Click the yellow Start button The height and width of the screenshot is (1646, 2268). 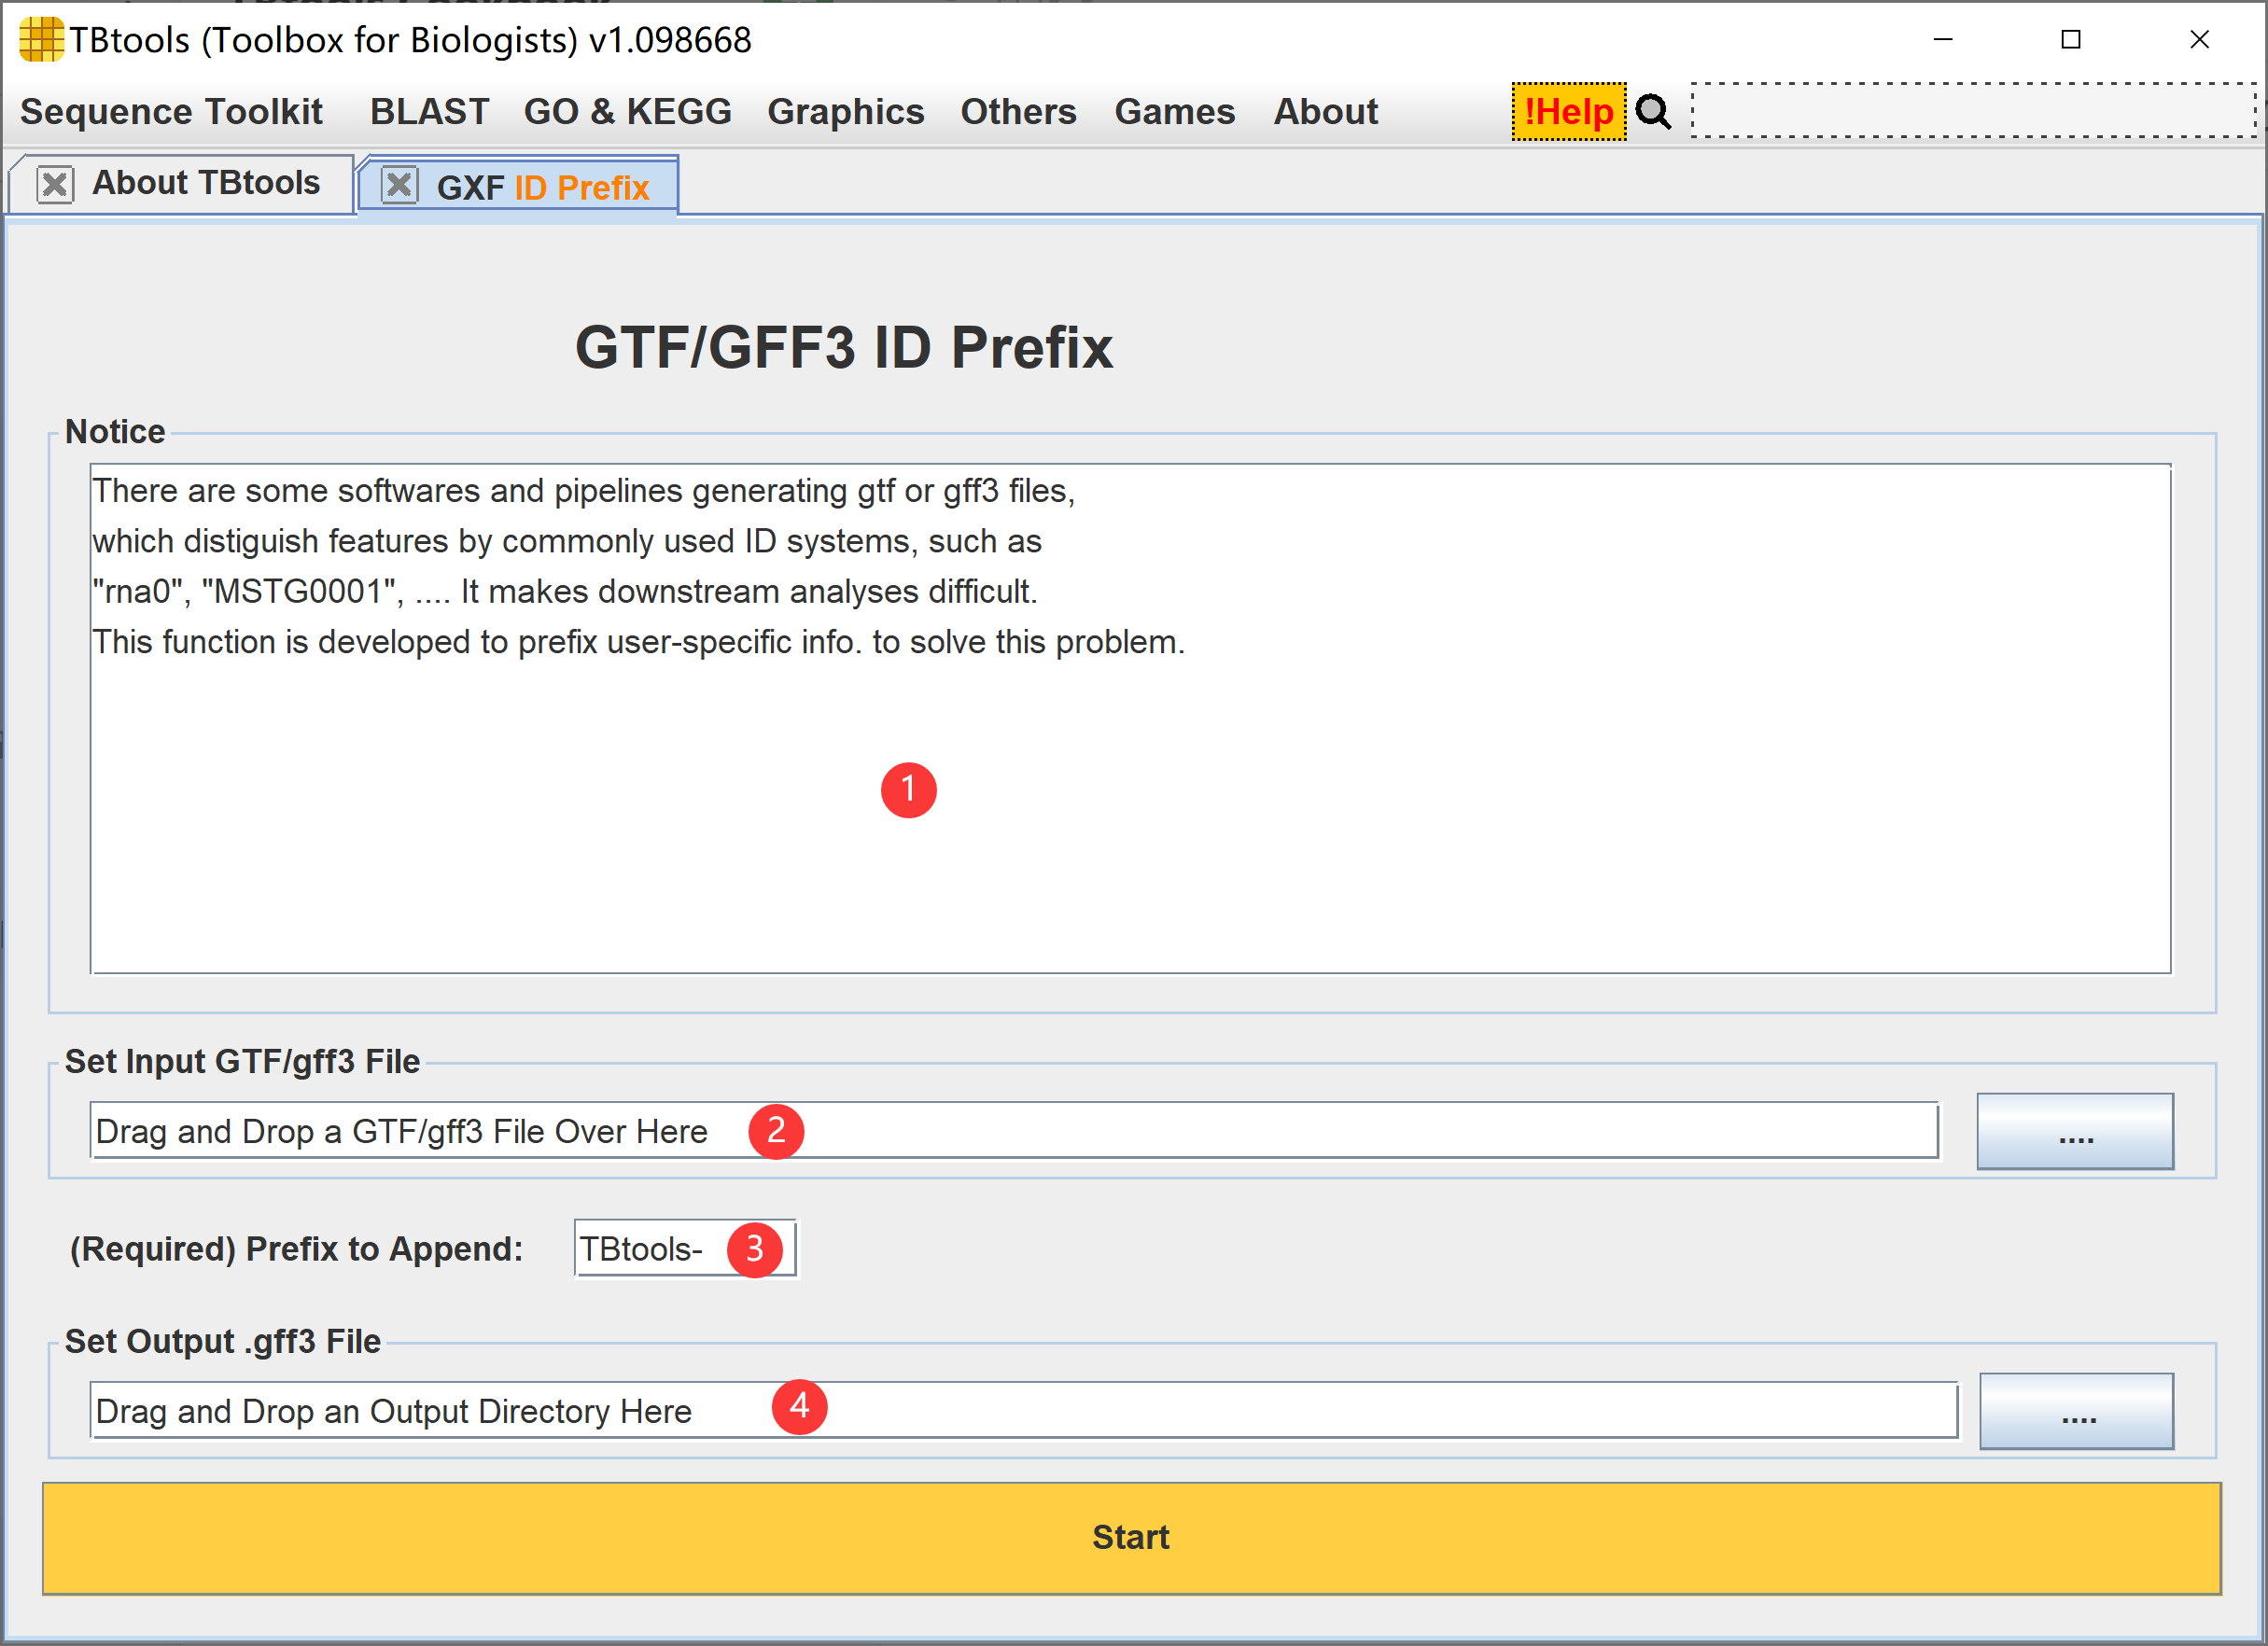1131,1538
